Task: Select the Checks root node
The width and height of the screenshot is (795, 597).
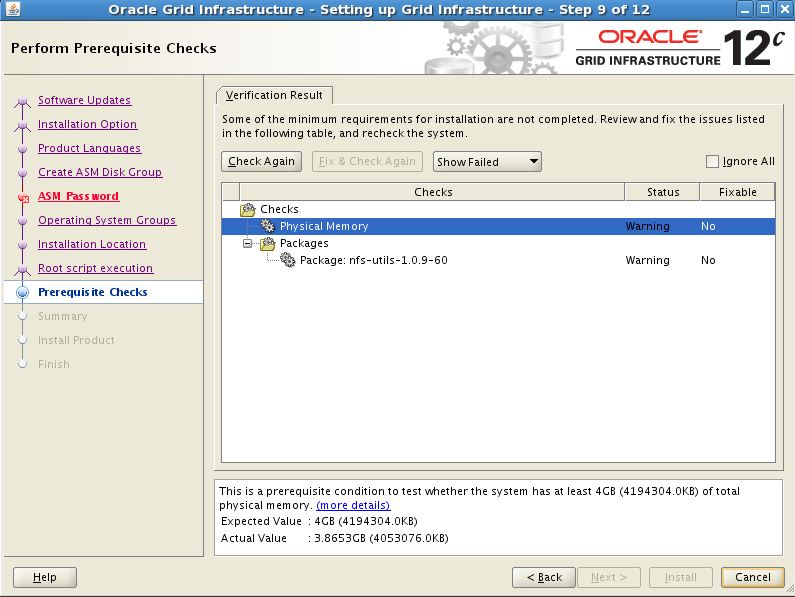Action: (279, 209)
